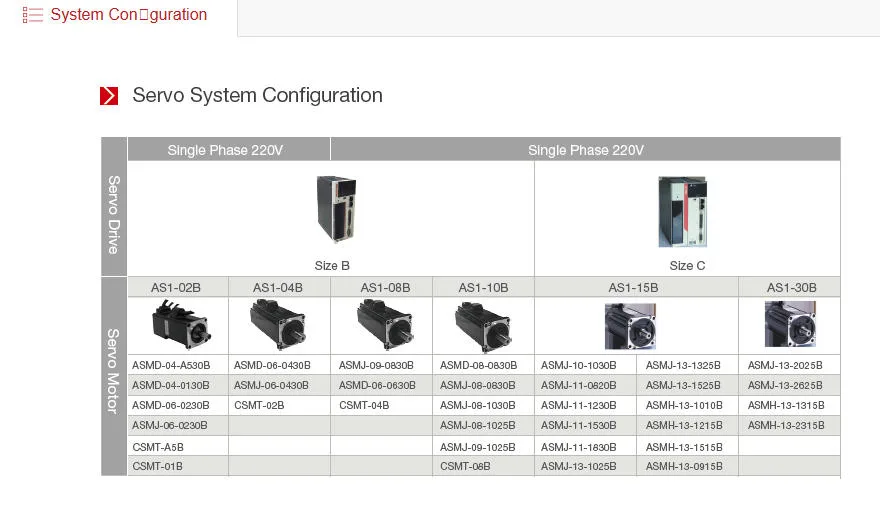Click the vertical Servo Motor row label
Screen dimensions: 880x509
click(x=113, y=371)
